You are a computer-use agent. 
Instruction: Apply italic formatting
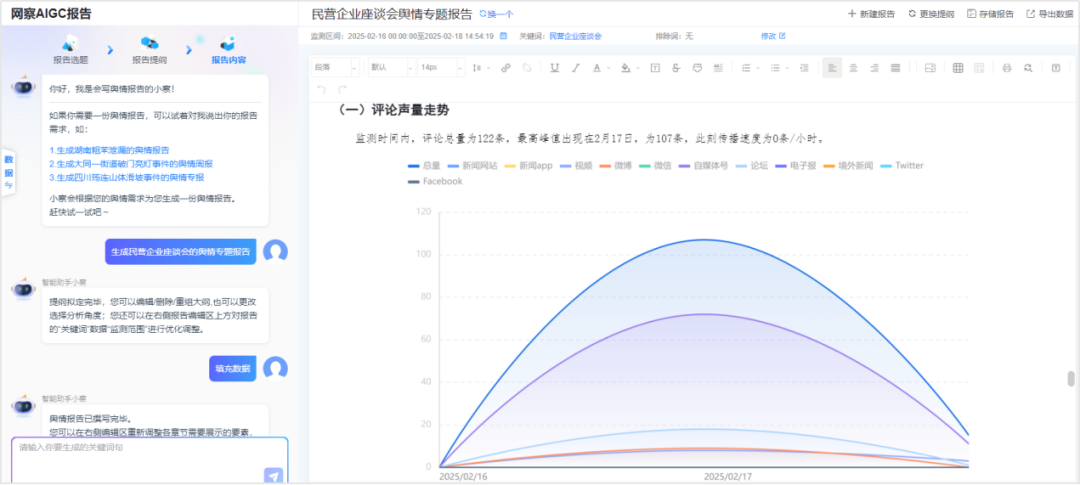point(576,68)
